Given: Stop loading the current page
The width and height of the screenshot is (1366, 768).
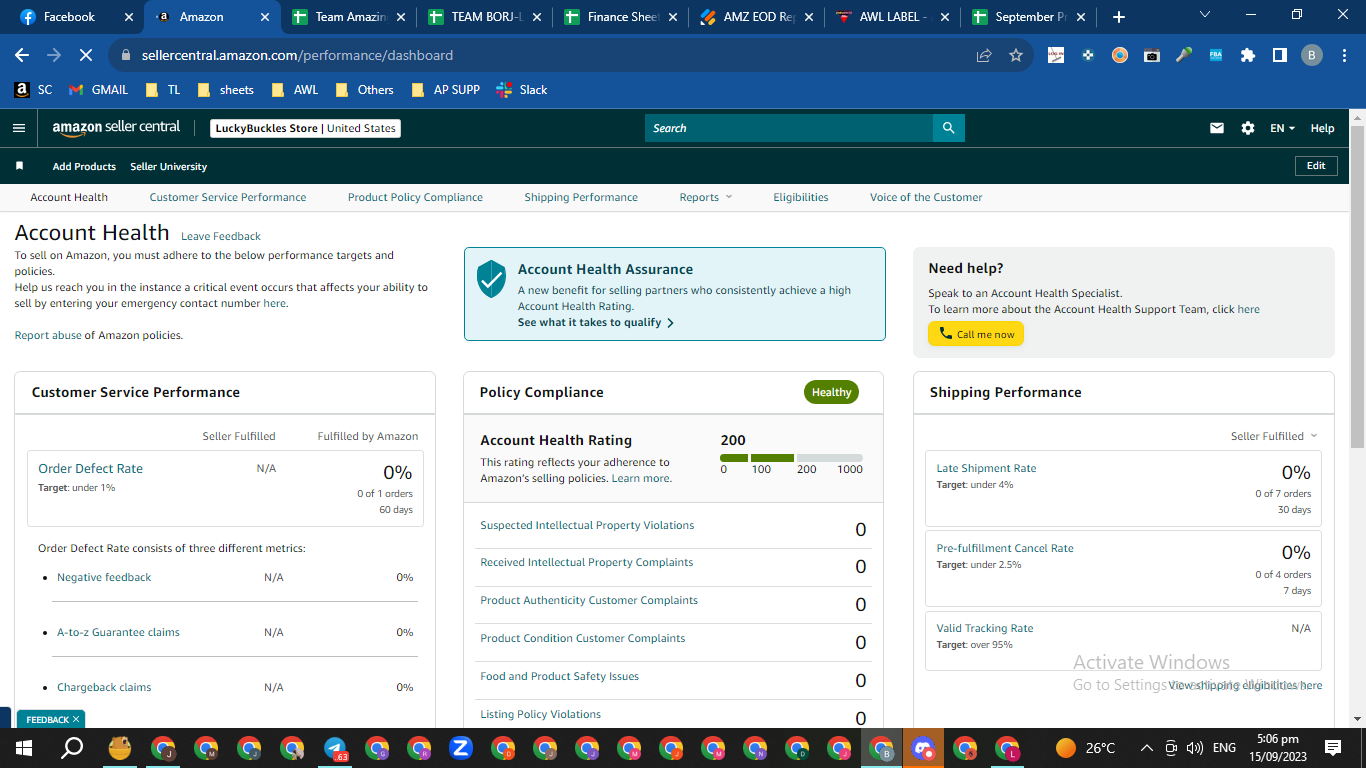Looking at the screenshot, I should tap(86, 55).
